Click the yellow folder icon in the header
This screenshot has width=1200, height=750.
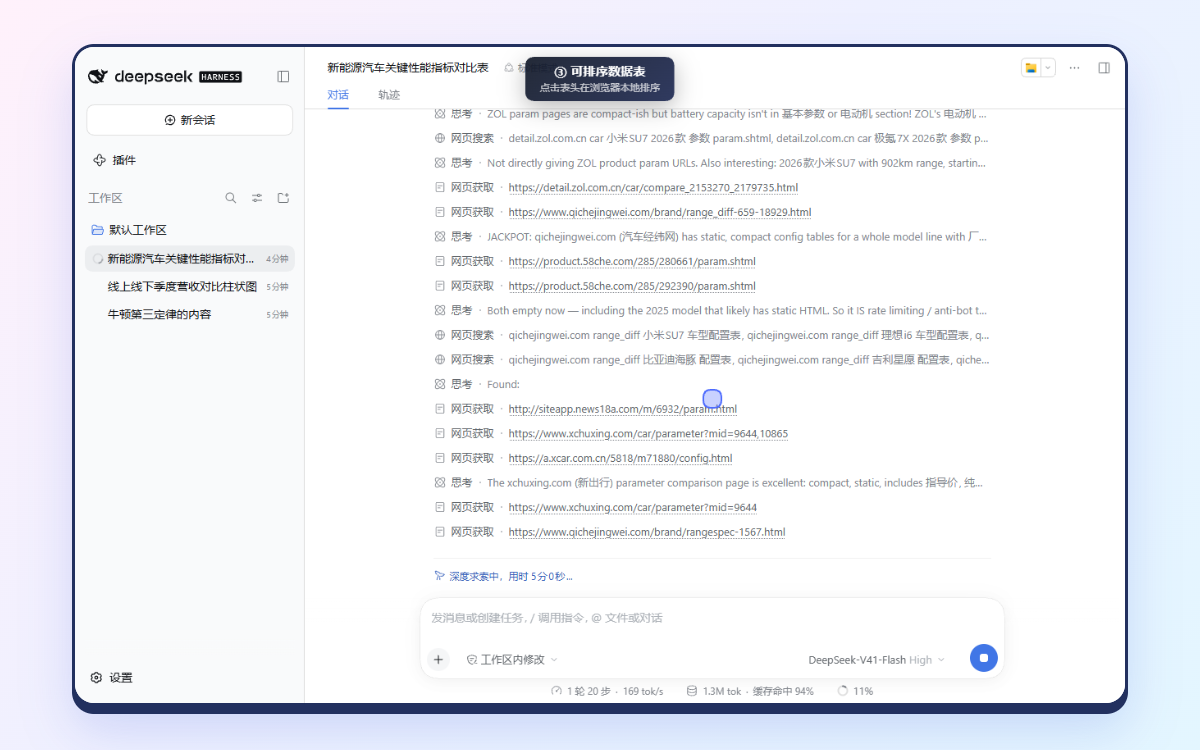tap(1031, 68)
